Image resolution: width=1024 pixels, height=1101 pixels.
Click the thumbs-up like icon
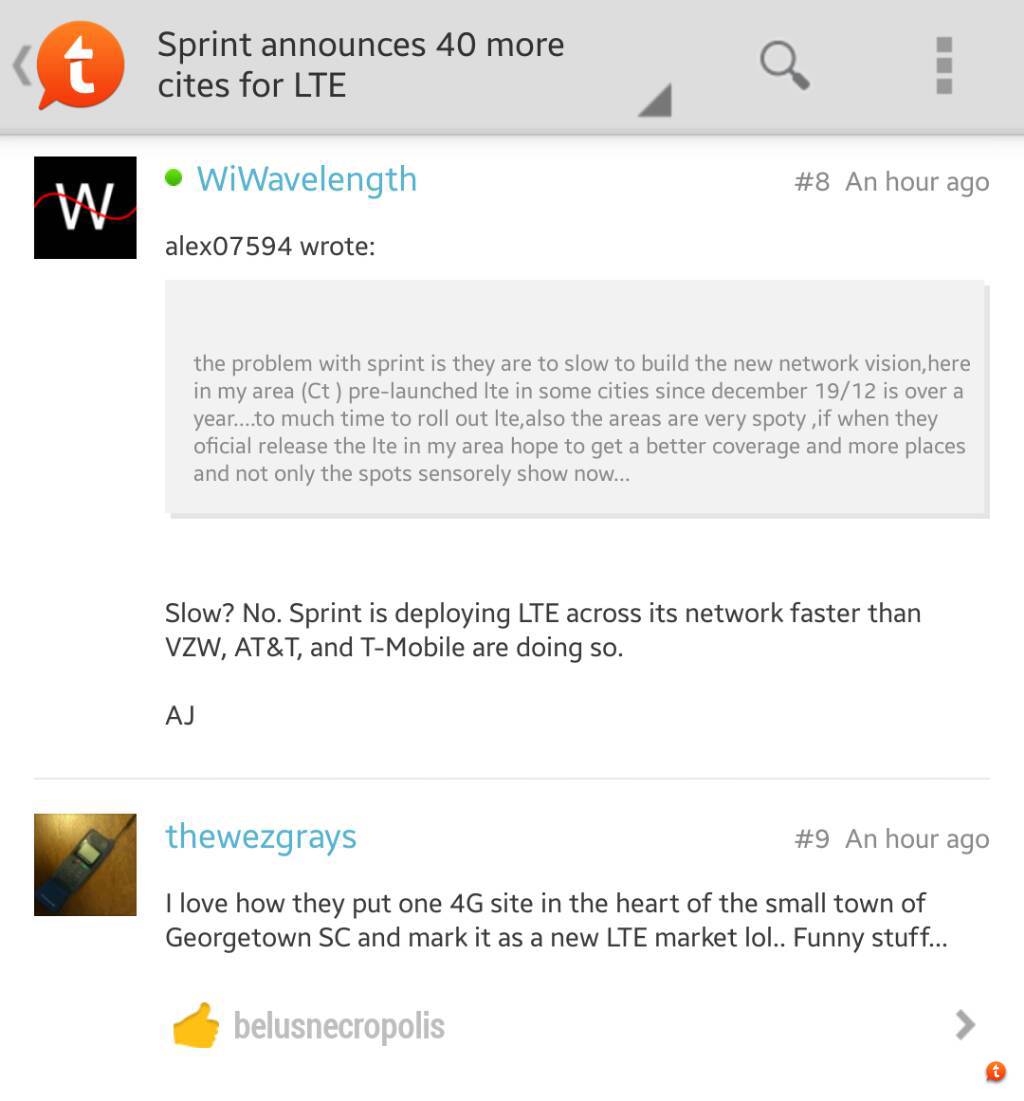pyautogui.click(x=196, y=1025)
